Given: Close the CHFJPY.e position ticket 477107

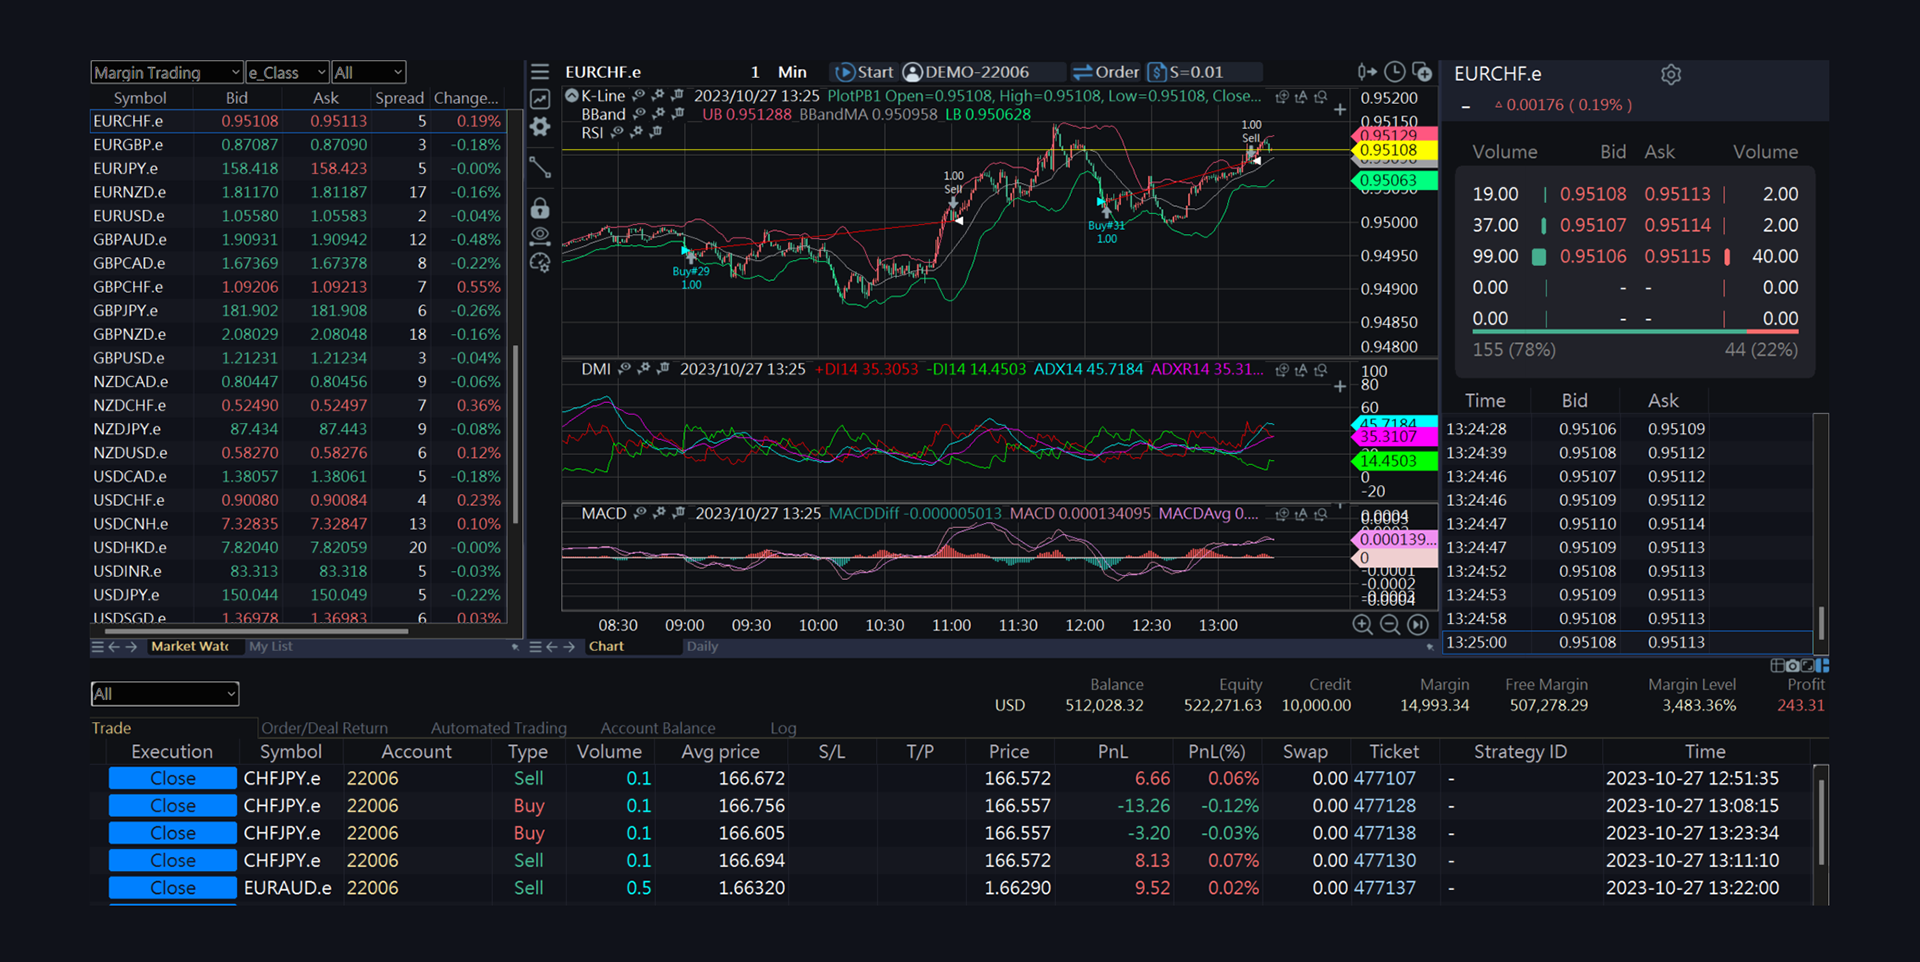Looking at the screenshot, I should point(173,778).
